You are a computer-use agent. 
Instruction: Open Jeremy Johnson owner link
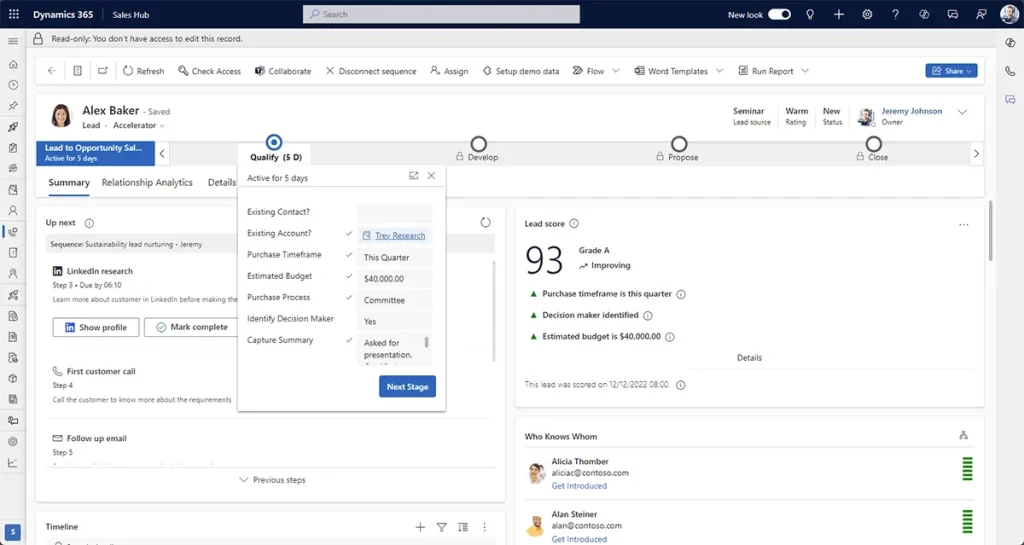tap(912, 111)
